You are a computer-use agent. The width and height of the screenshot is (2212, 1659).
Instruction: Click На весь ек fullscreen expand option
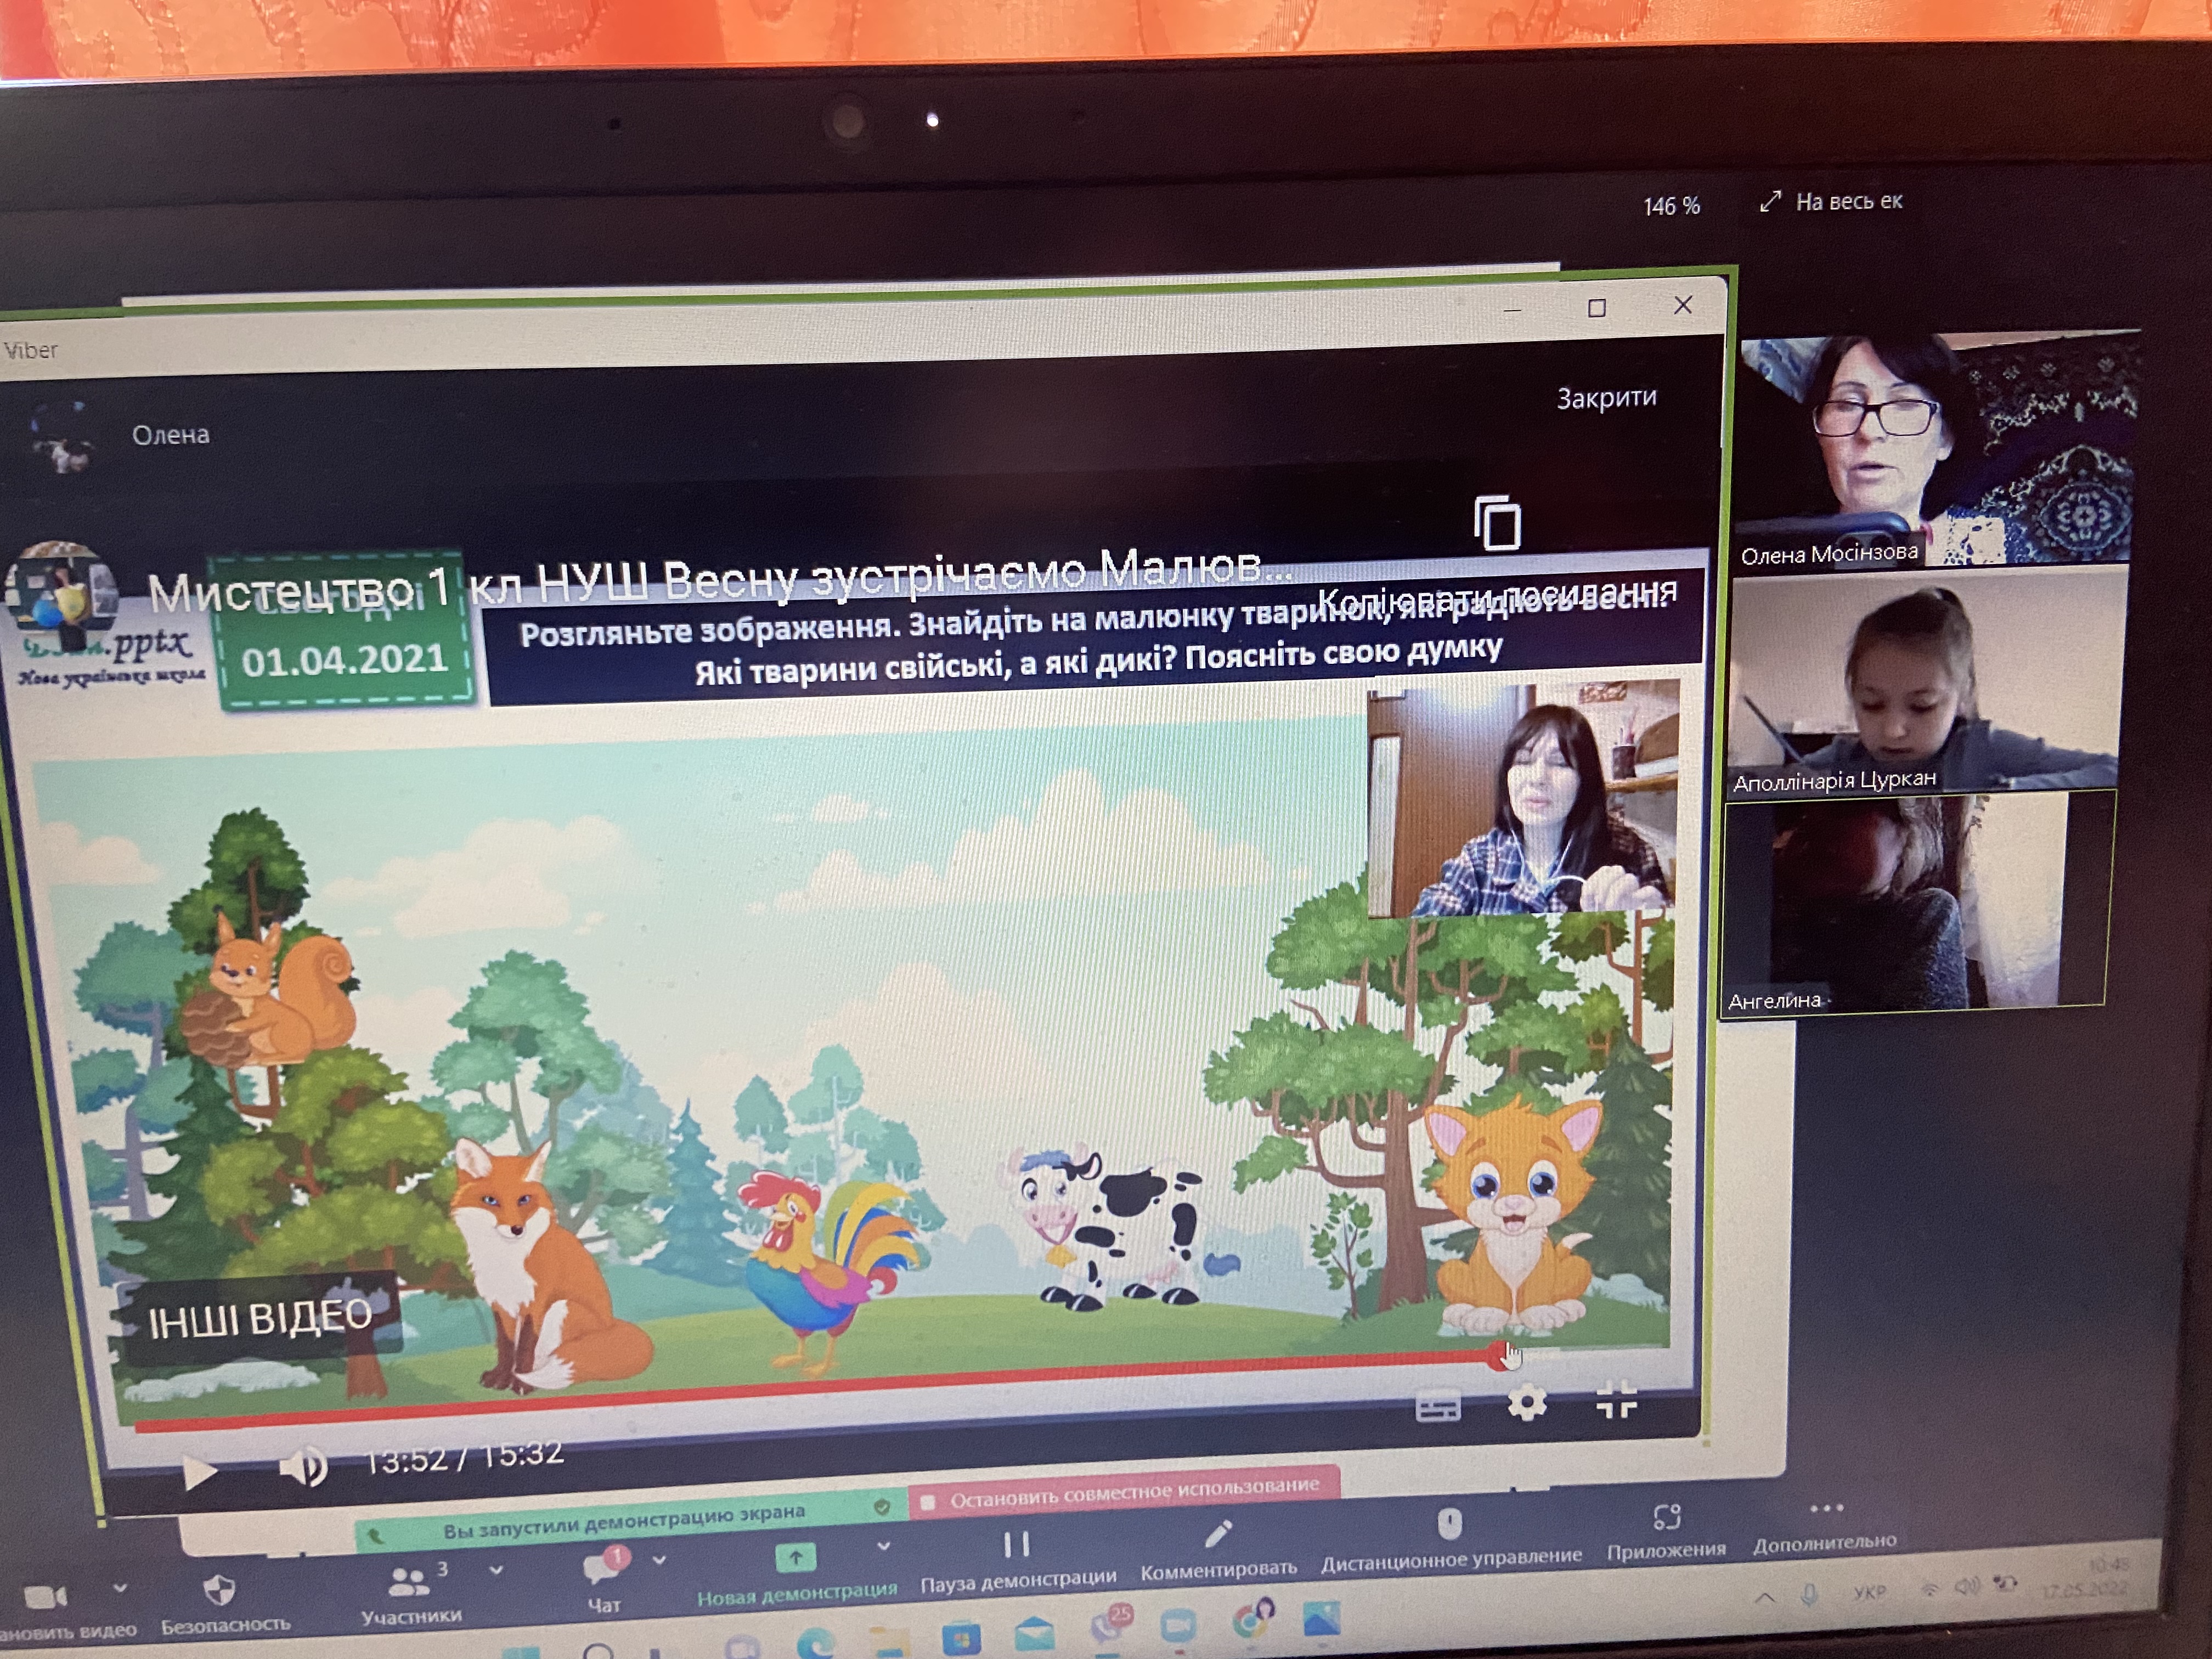tap(1831, 201)
